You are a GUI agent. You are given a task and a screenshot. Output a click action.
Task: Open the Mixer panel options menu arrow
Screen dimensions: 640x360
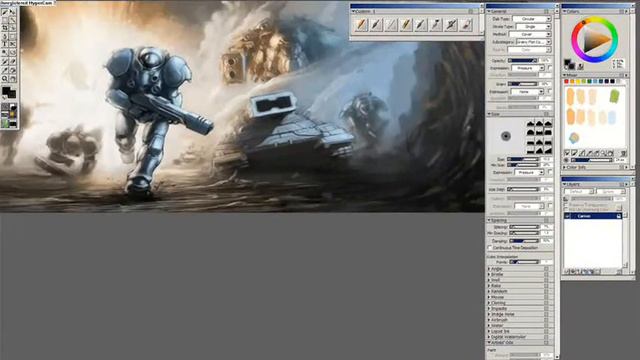[x=627, y=75]
